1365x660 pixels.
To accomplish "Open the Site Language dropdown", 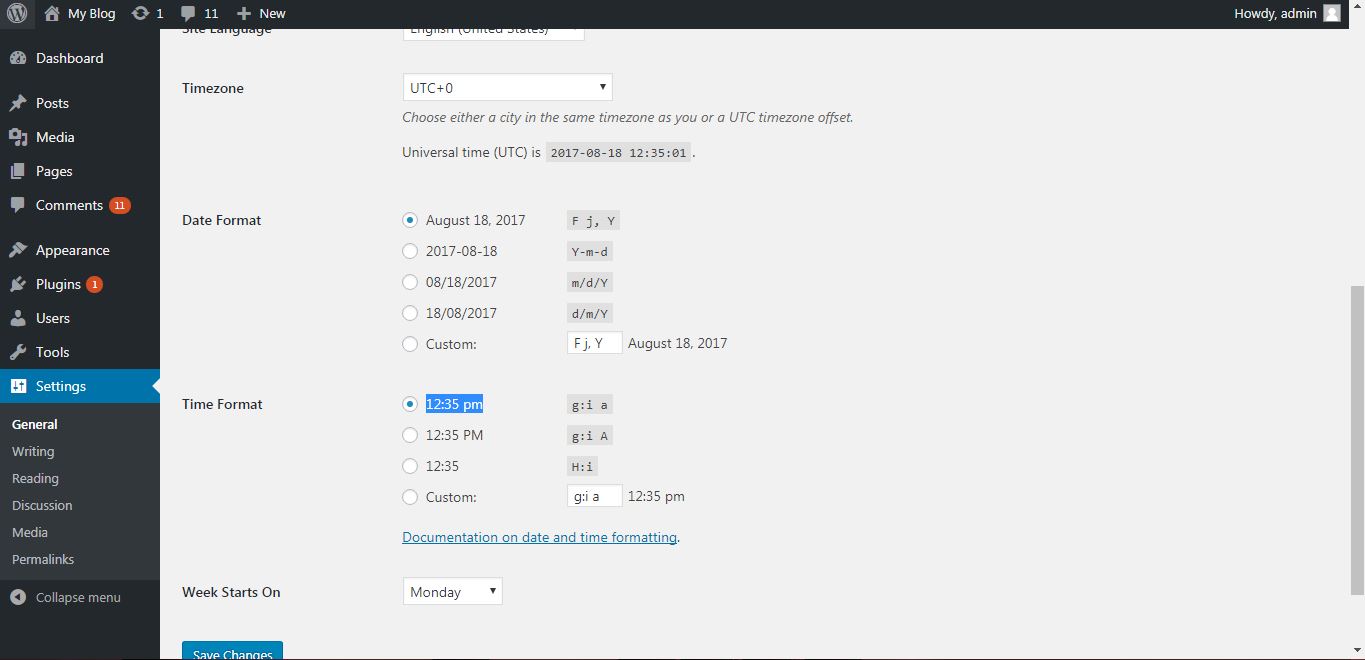I will coord(493,34).
